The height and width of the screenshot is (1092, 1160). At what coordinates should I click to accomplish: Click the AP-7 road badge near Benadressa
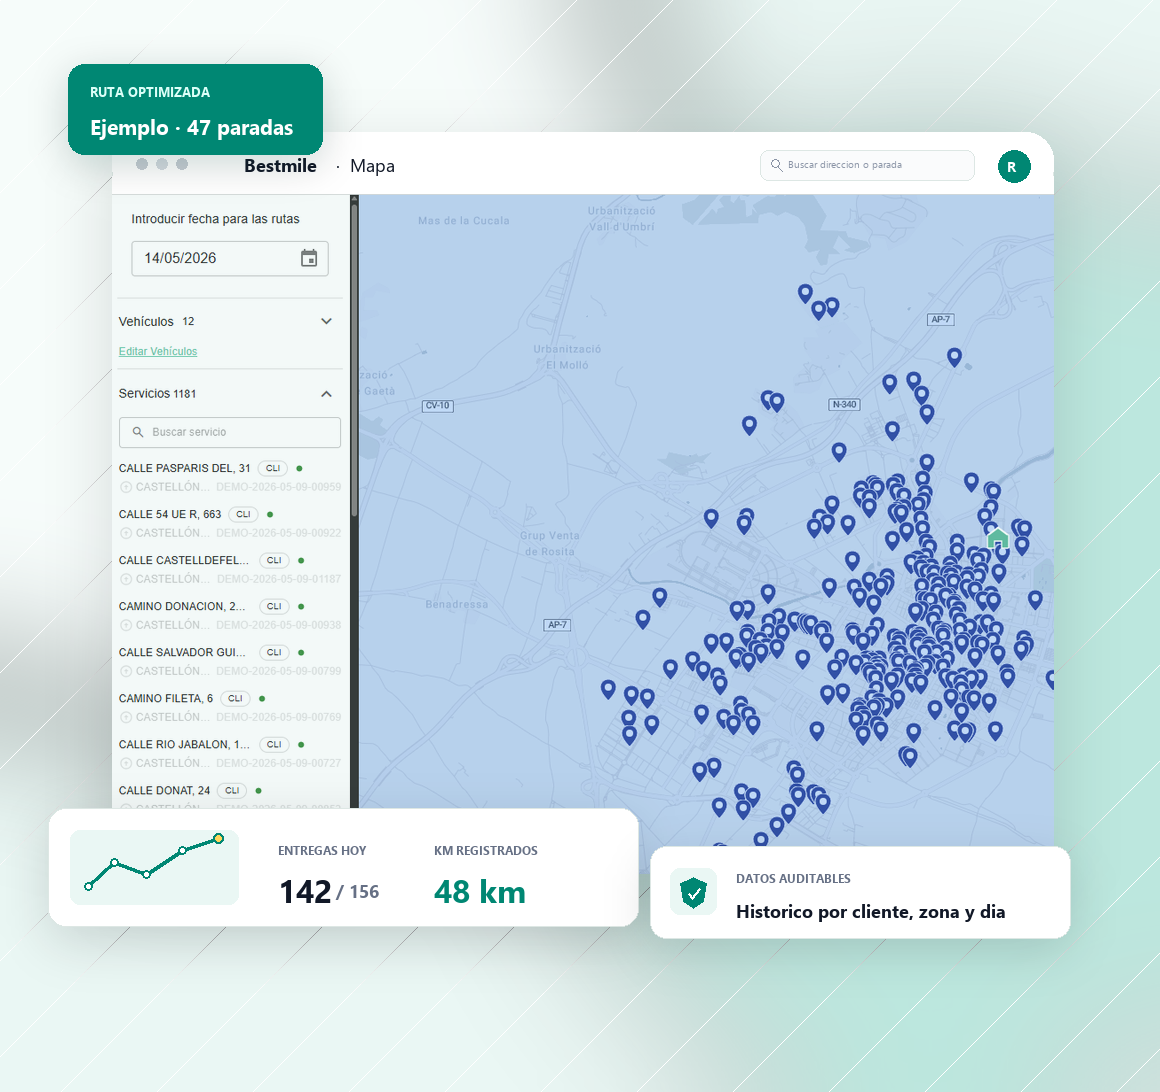pyautogui.click(x=557, y=625)
